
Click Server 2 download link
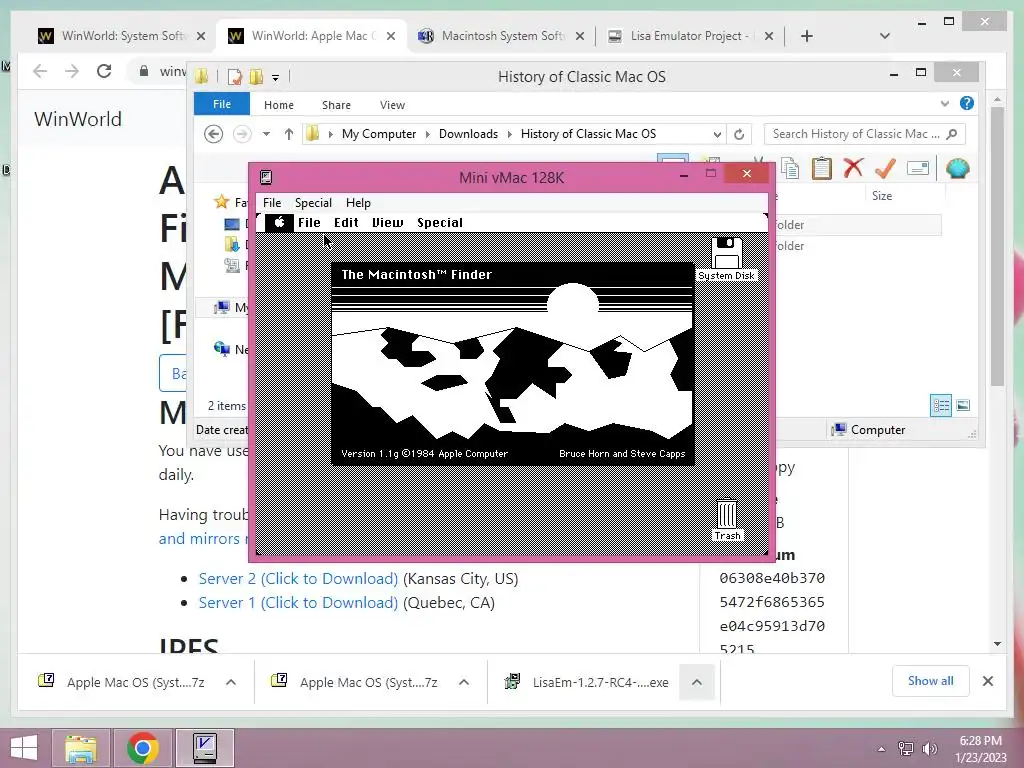(298, 579)
